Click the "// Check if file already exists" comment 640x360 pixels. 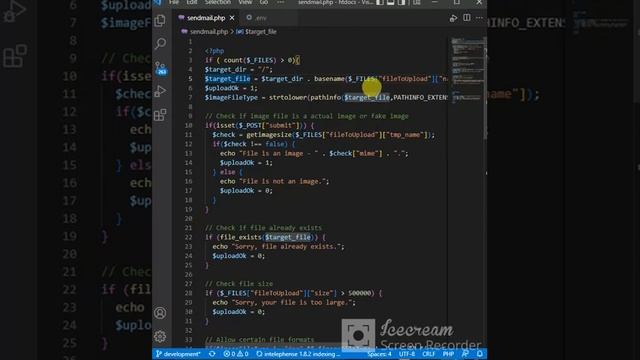pos(263,228)
